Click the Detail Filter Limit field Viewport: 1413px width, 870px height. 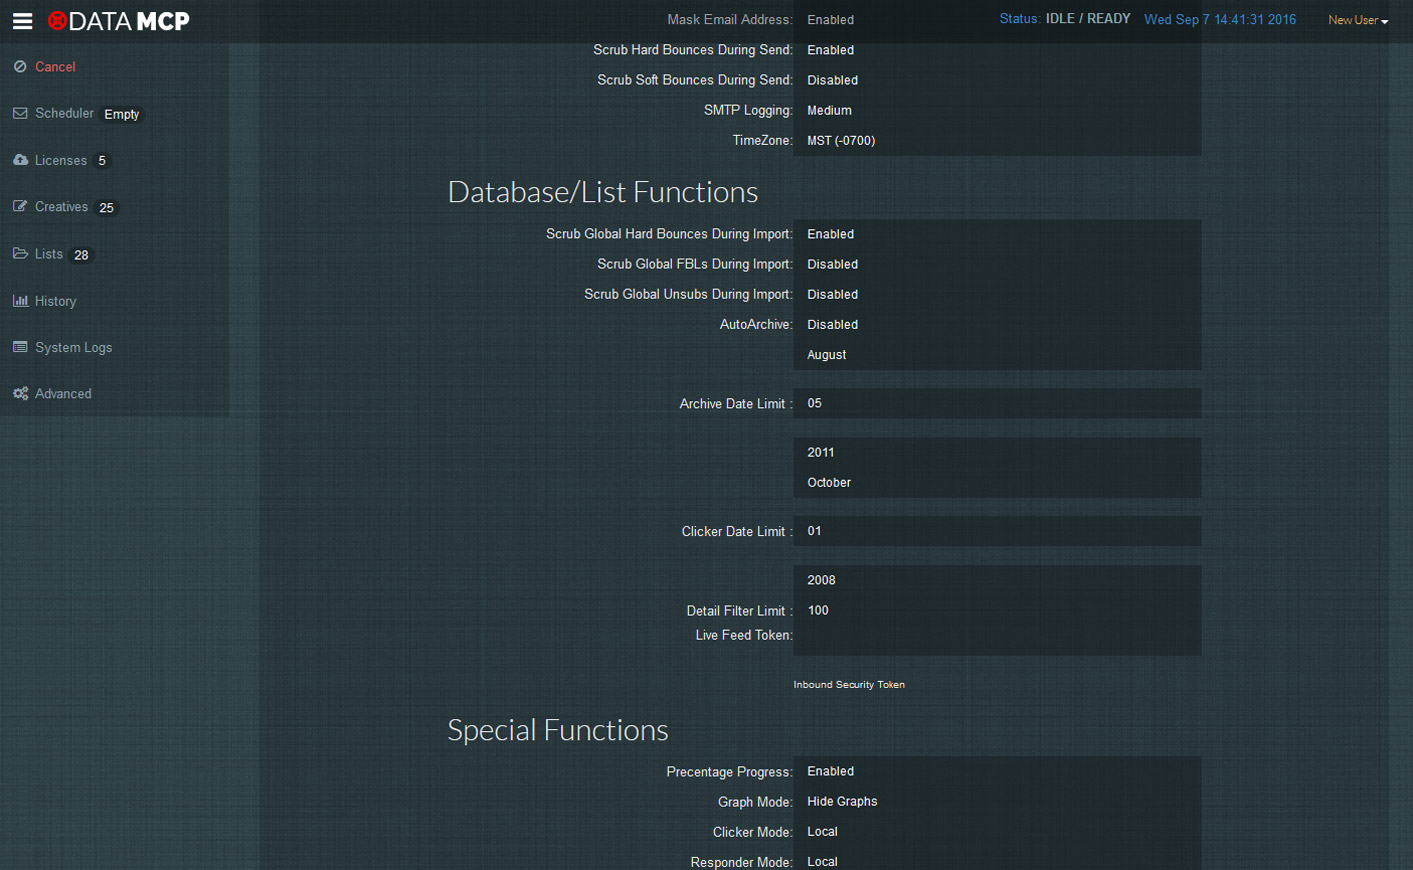click(x=997, y=610)
